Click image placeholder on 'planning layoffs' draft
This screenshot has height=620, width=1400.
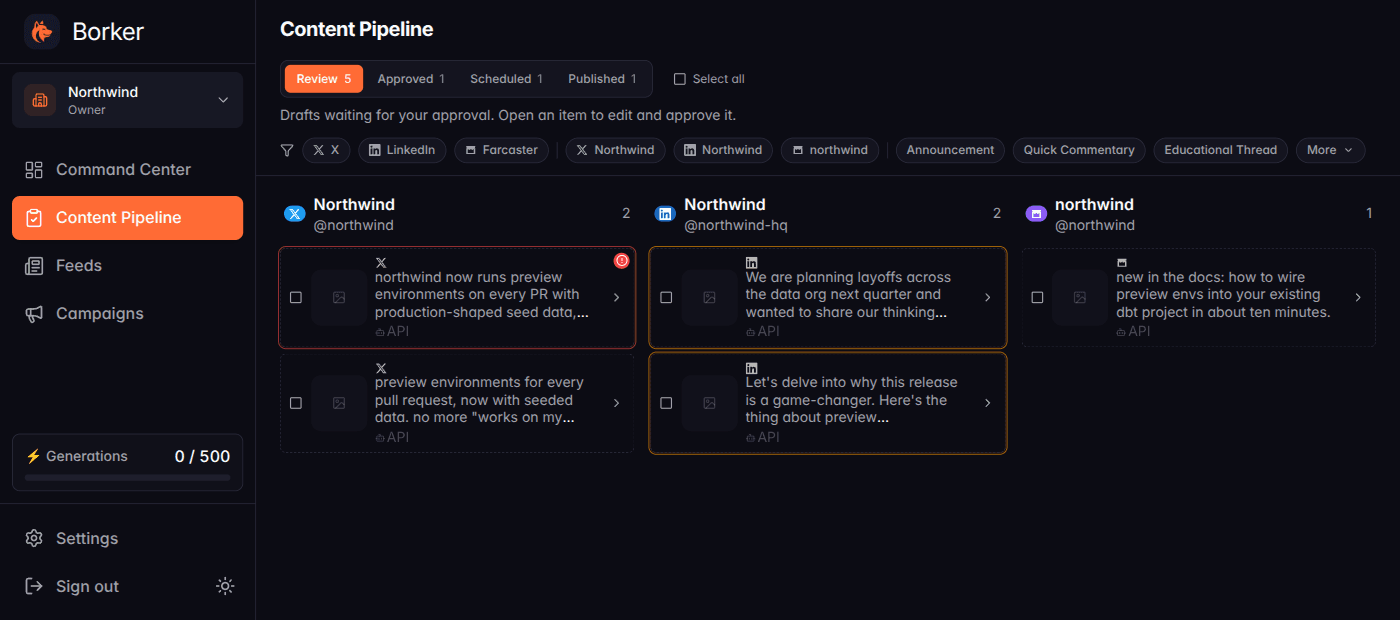tap(709, 298)
